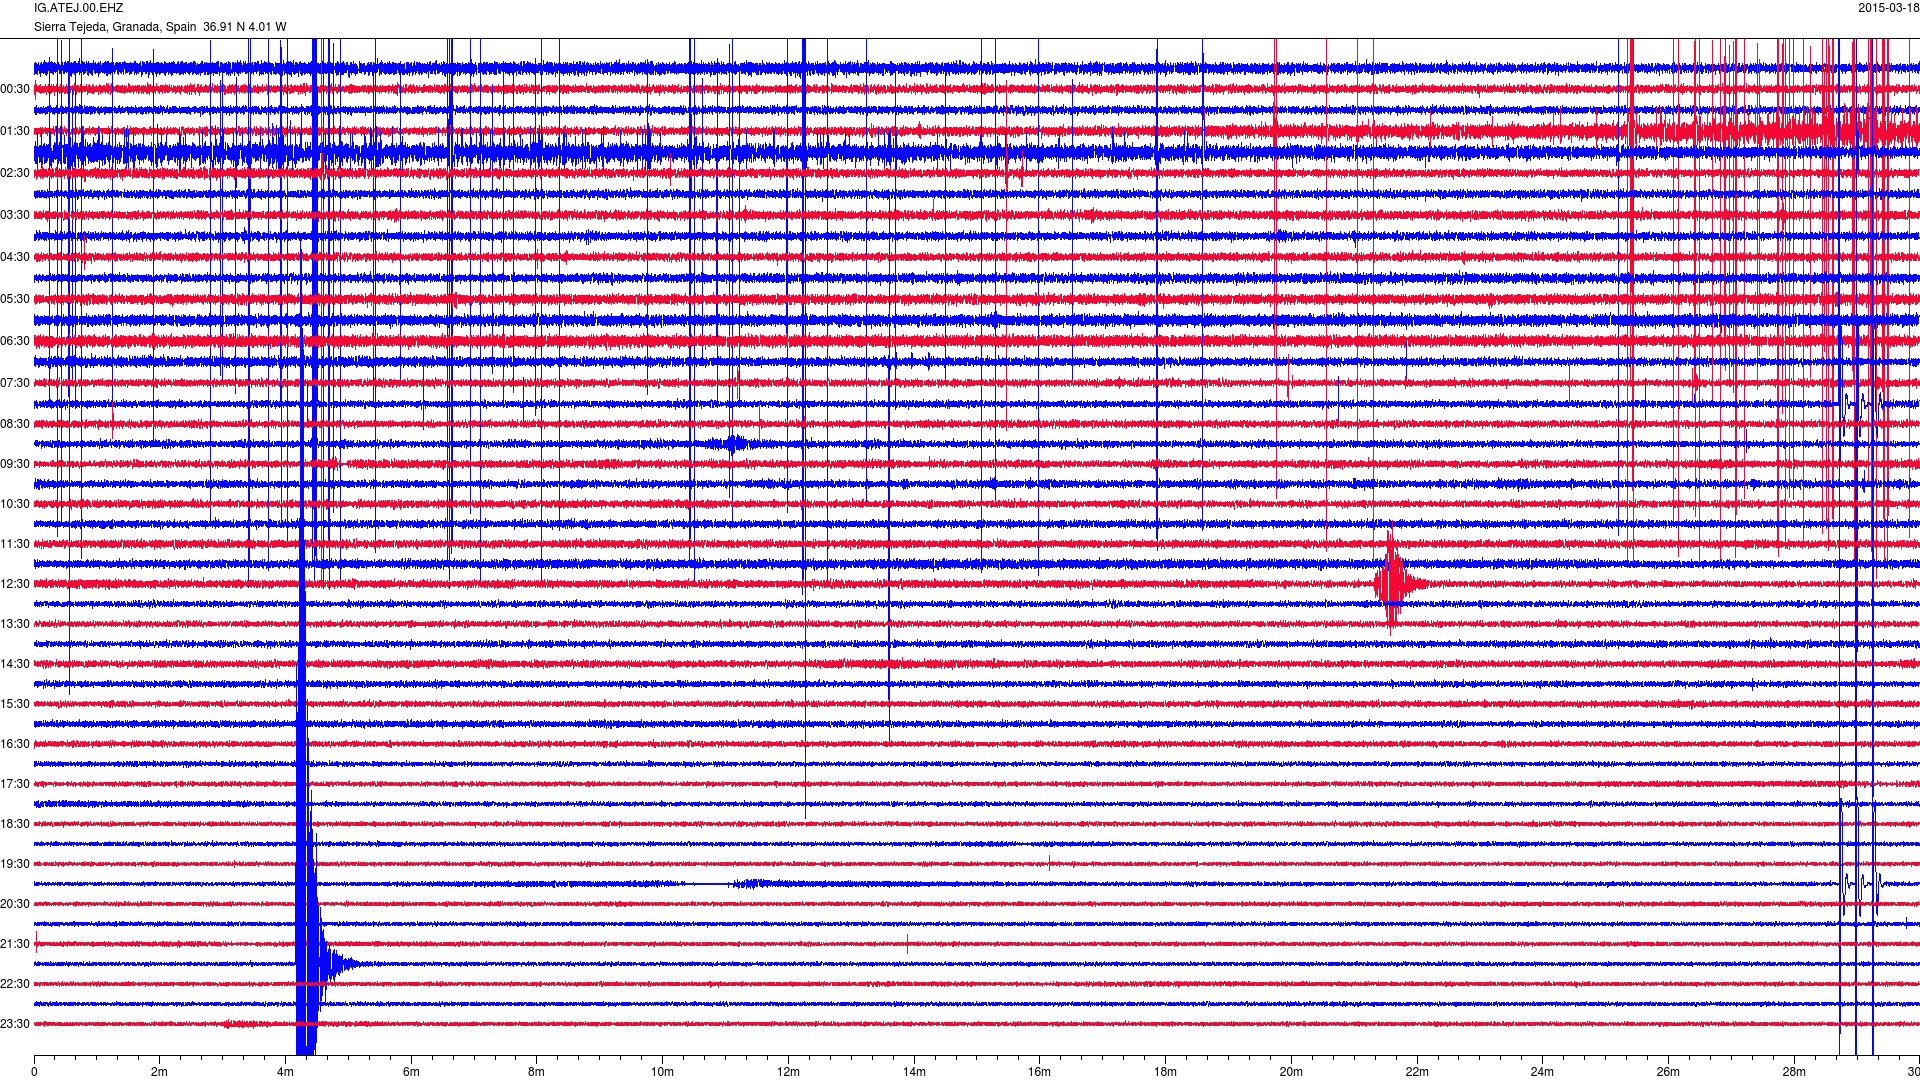The height and width of the screenshot is (1080, 1920).
Task: Select the 01:30 time row label
Action: click(x=15, y=131)
